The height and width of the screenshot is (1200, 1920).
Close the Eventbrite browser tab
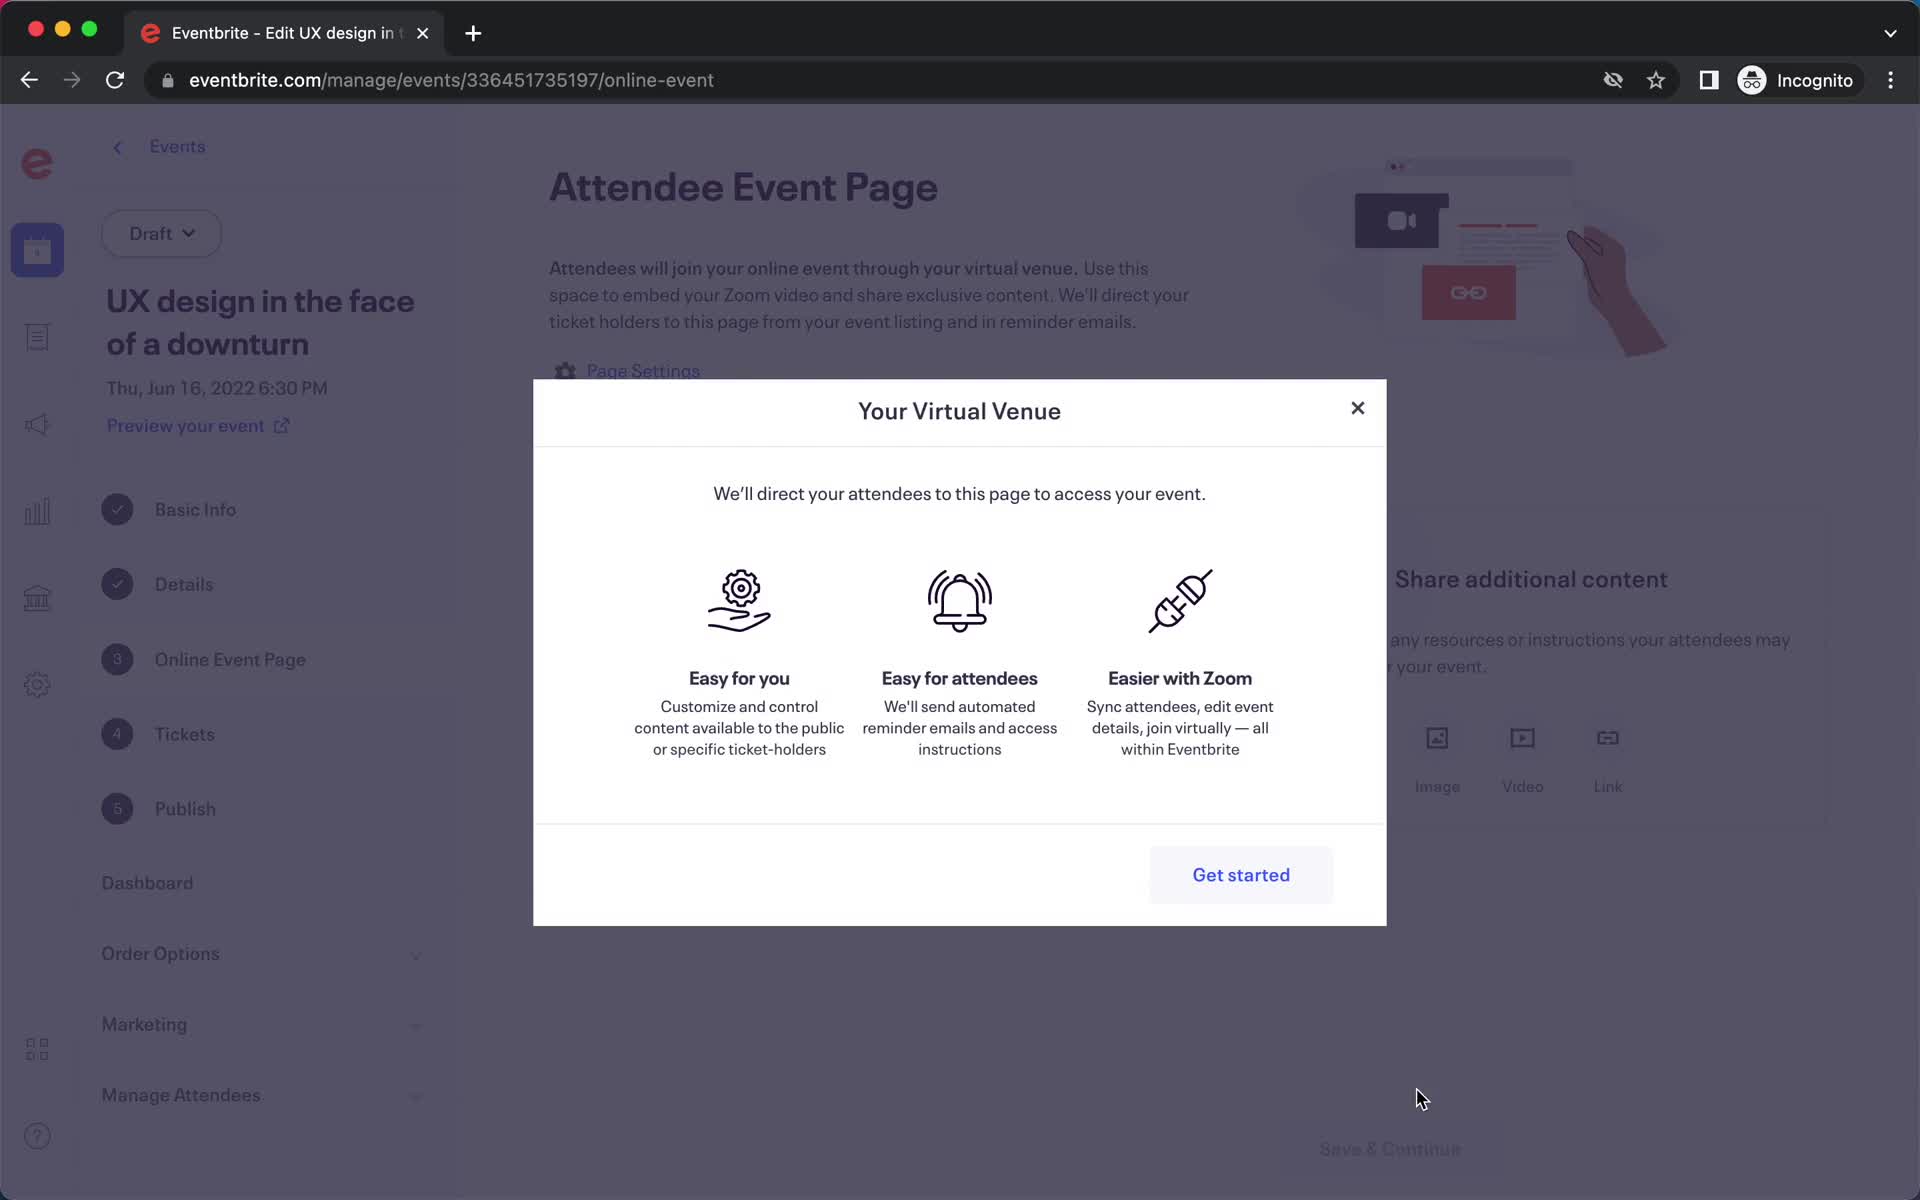(422, 33)
